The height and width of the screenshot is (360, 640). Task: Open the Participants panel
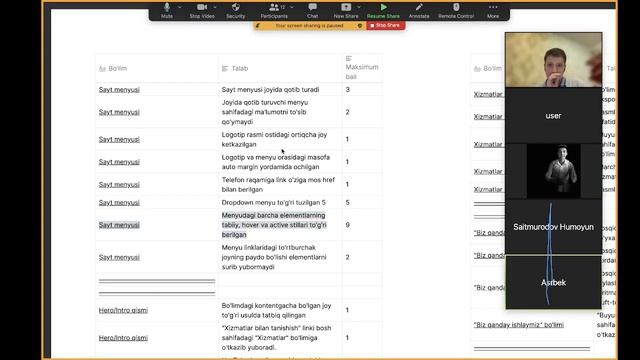pos(274,11)
